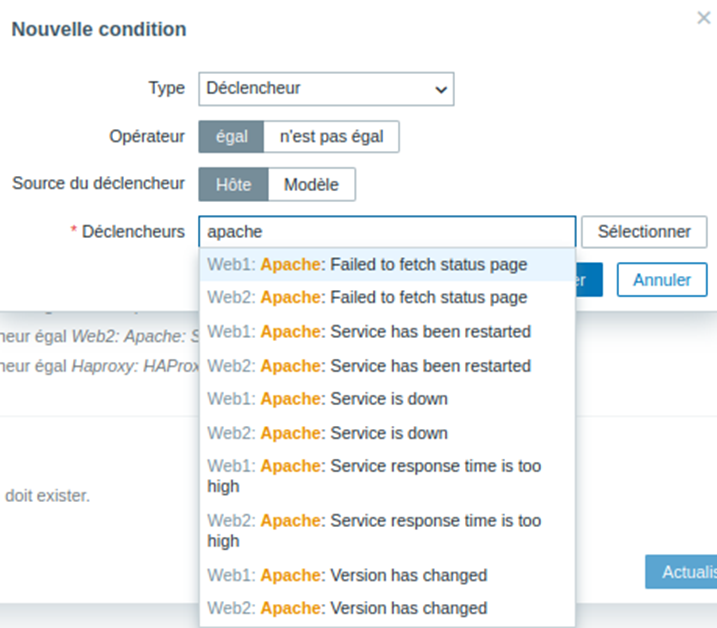Click the Déclencheurs search field
This screenshot has width=717, height=628.
coord(387,232)
